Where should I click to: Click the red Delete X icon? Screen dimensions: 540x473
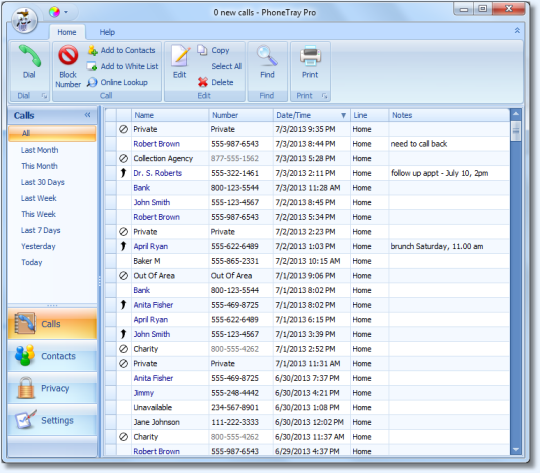coord(203,82)
